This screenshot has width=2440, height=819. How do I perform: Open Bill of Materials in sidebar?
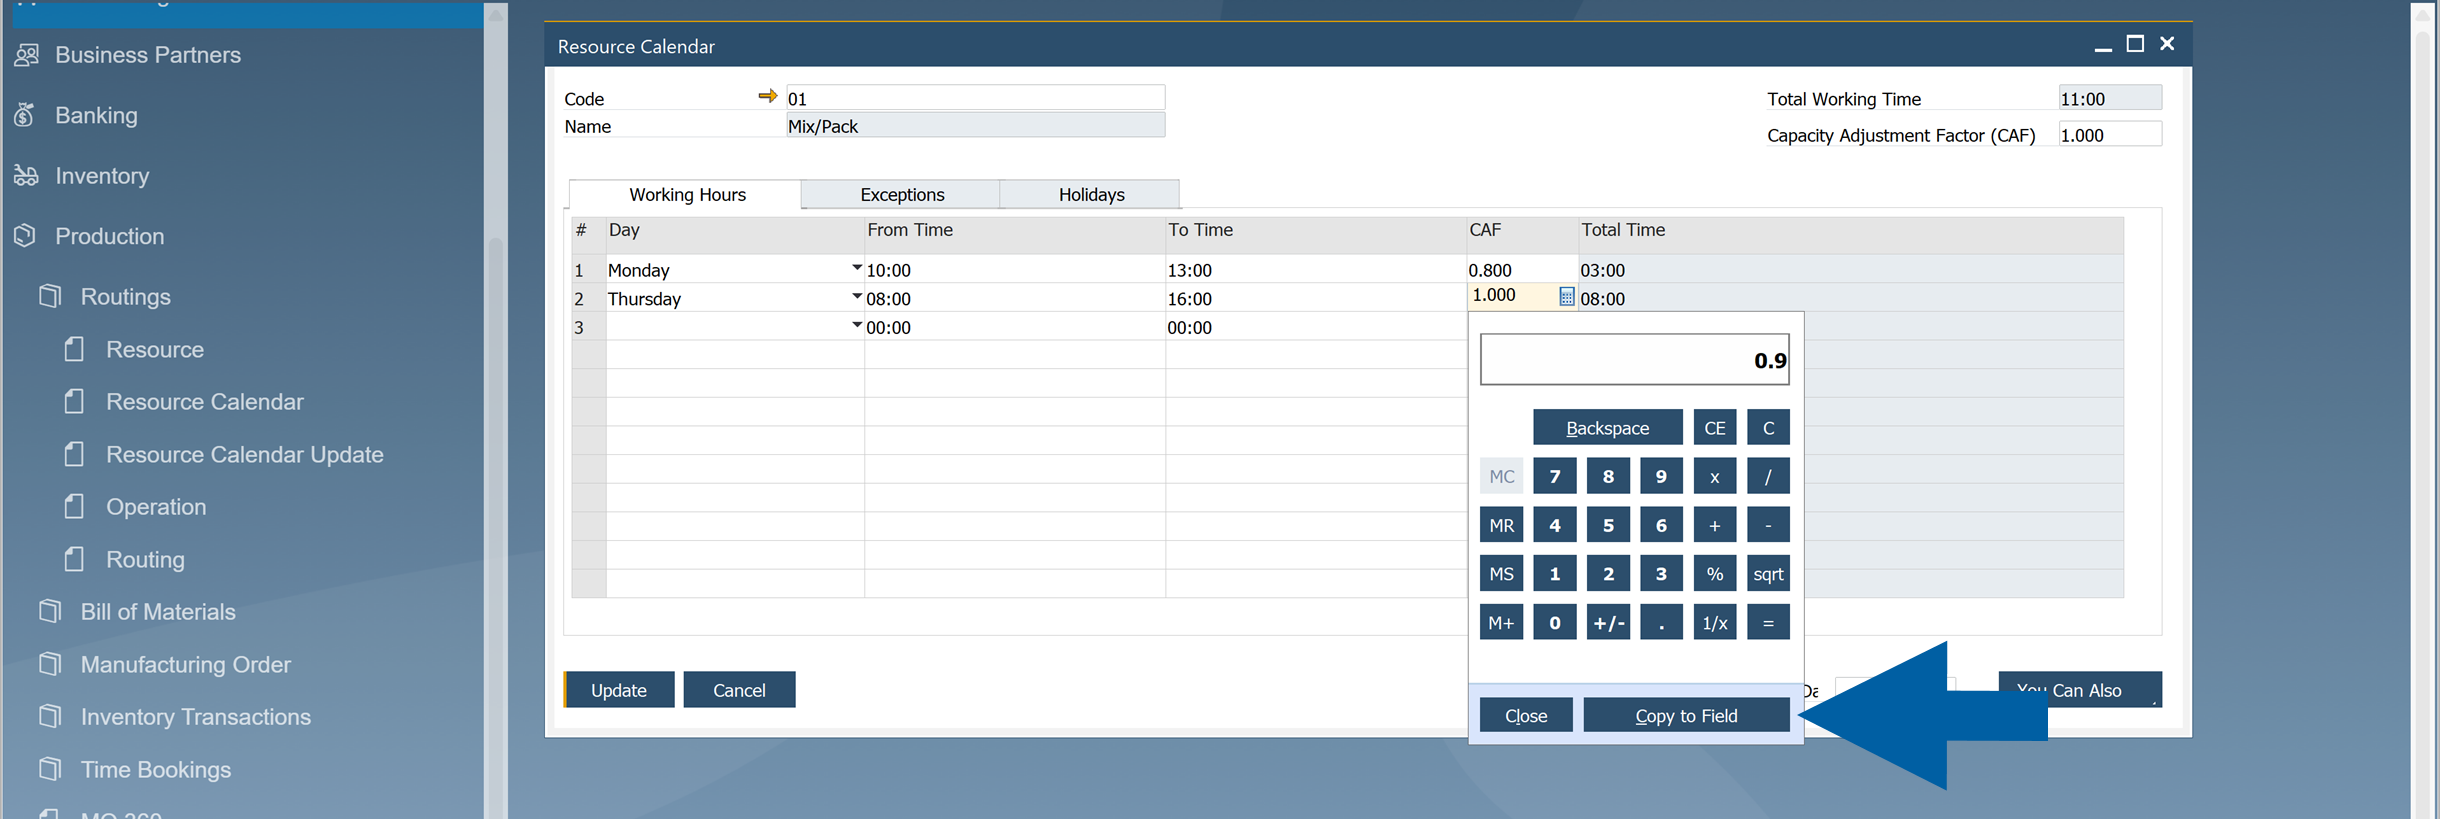click(x=158, y=611)
